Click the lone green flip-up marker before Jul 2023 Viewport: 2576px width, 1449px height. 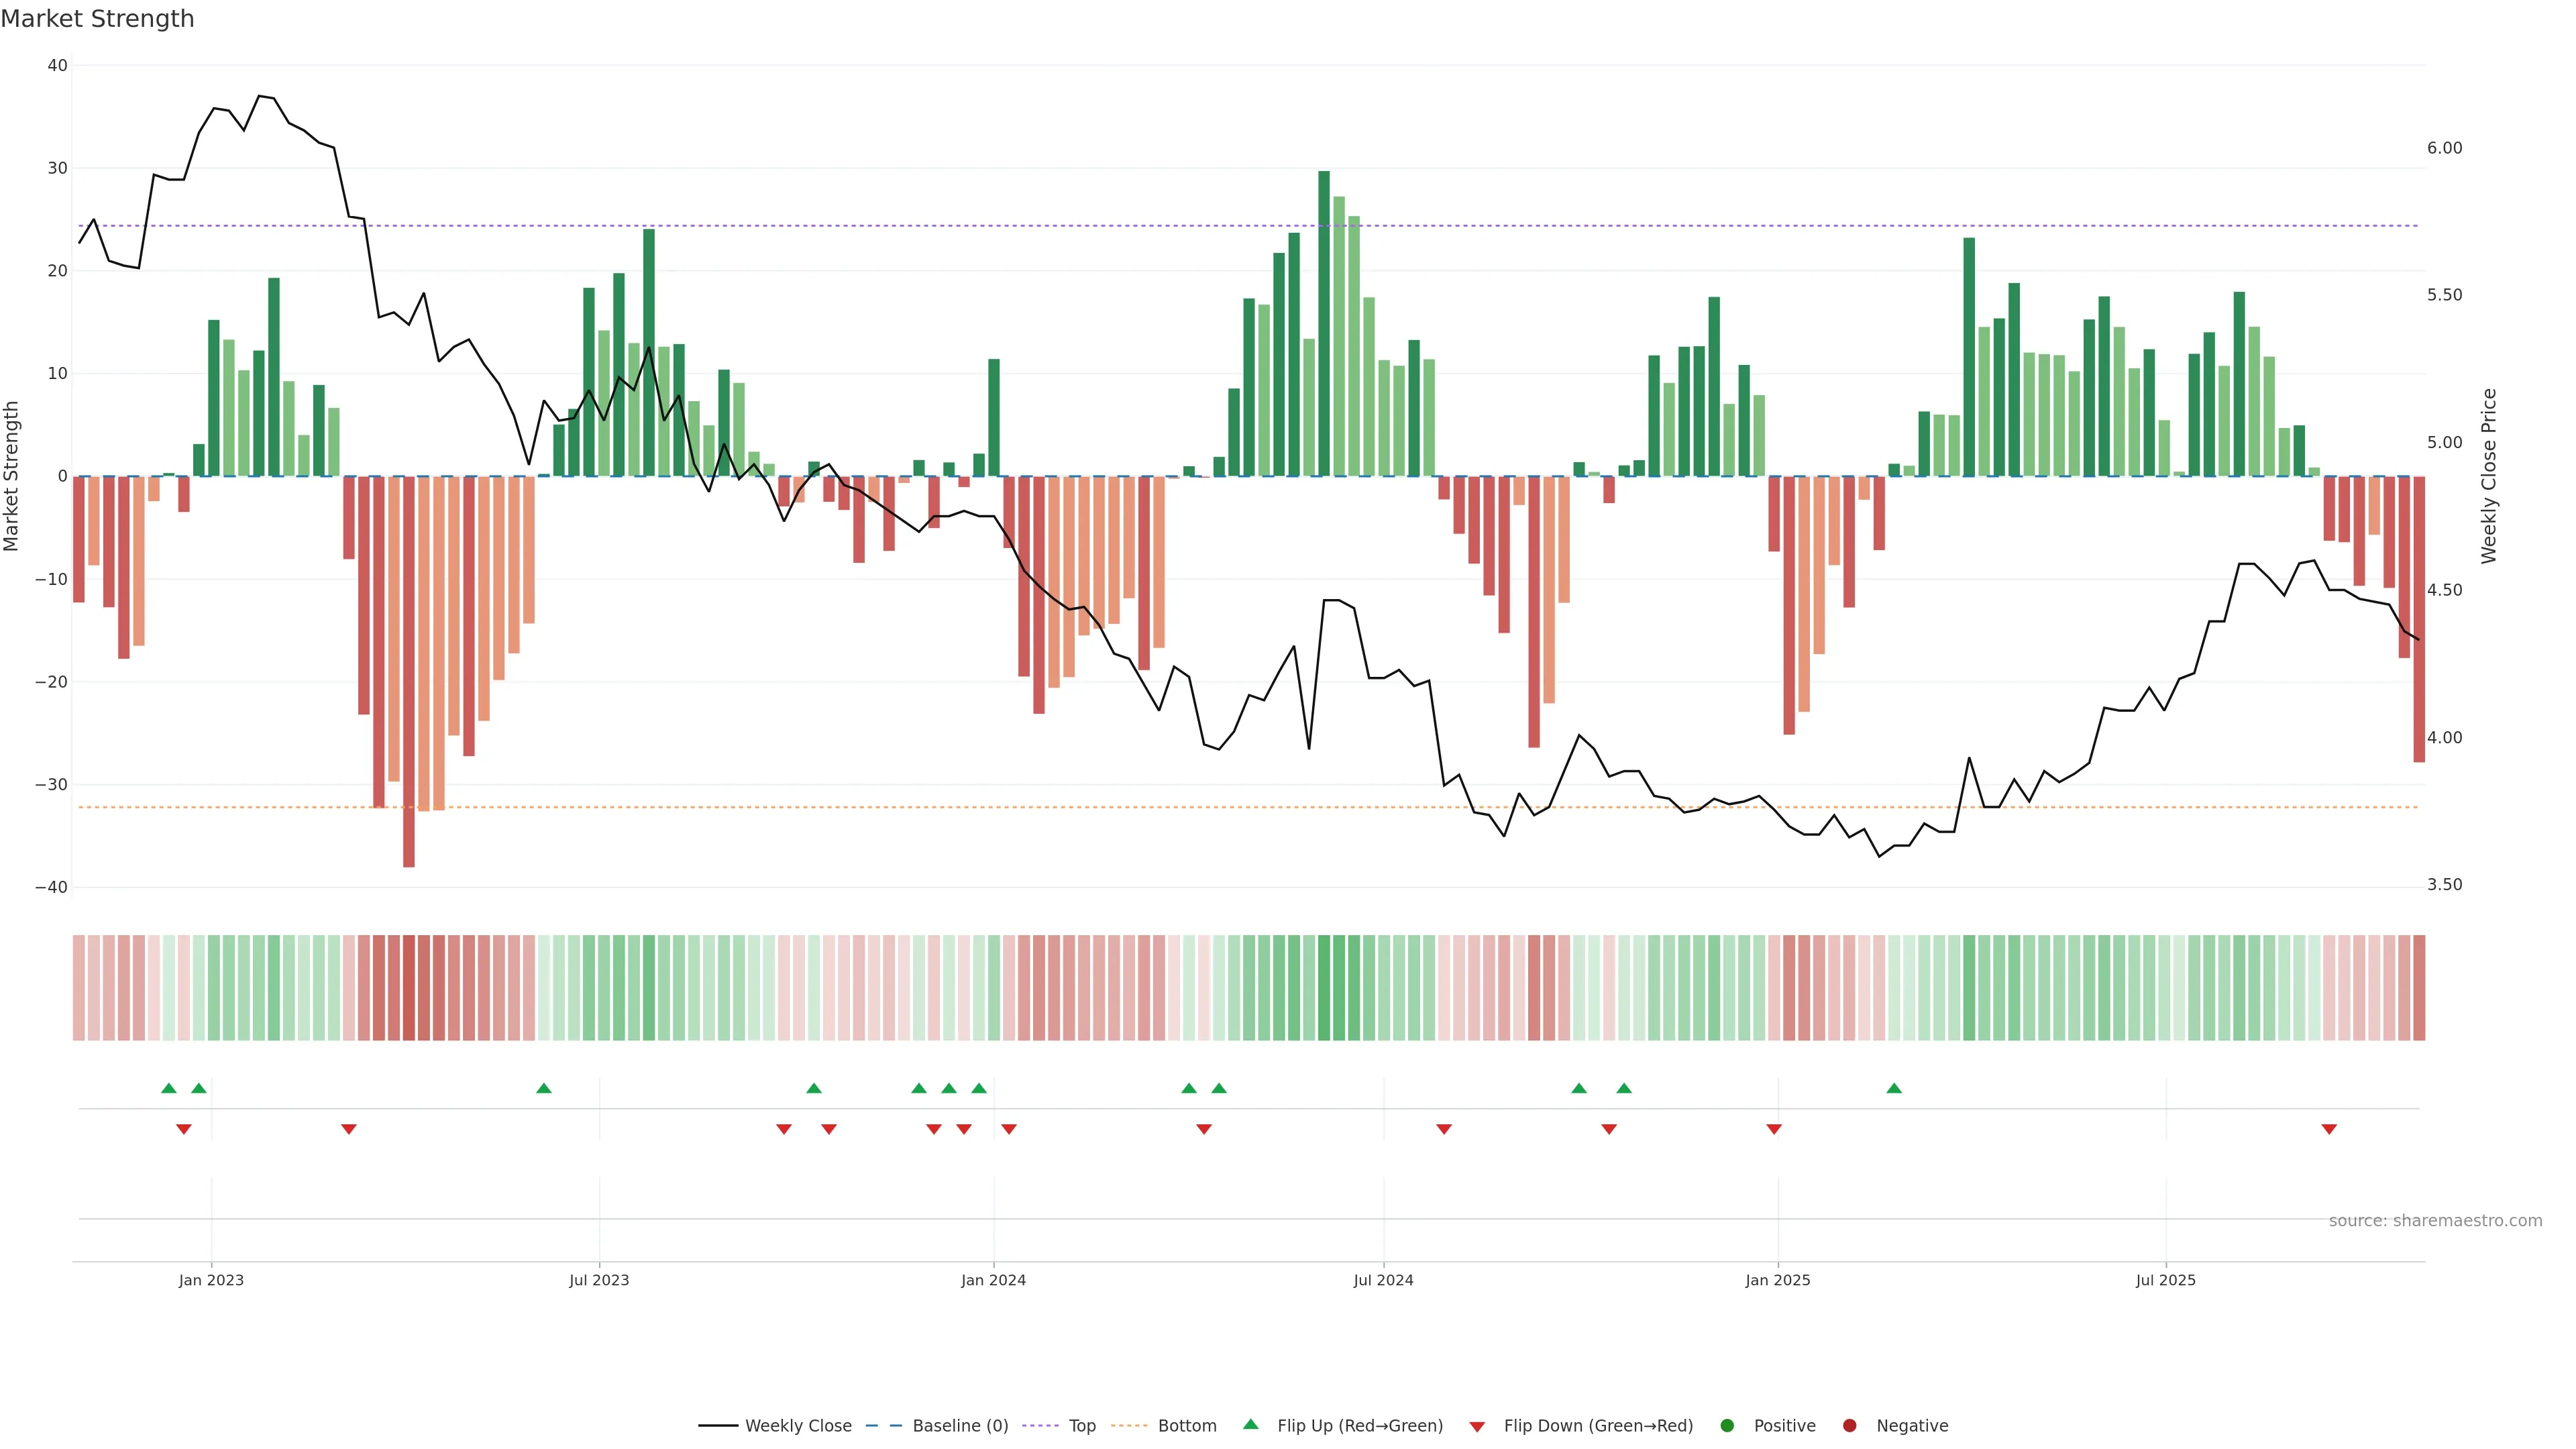544,1088
